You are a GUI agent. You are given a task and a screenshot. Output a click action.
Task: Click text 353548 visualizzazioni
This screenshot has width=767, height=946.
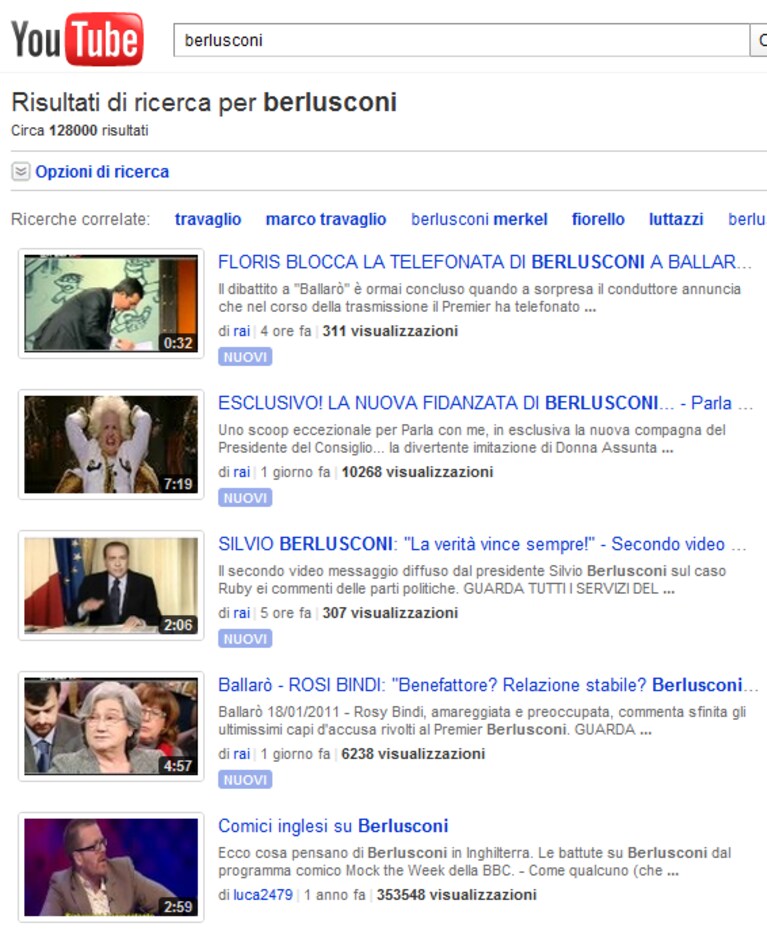pyautogui.click(x=457, y=895)
